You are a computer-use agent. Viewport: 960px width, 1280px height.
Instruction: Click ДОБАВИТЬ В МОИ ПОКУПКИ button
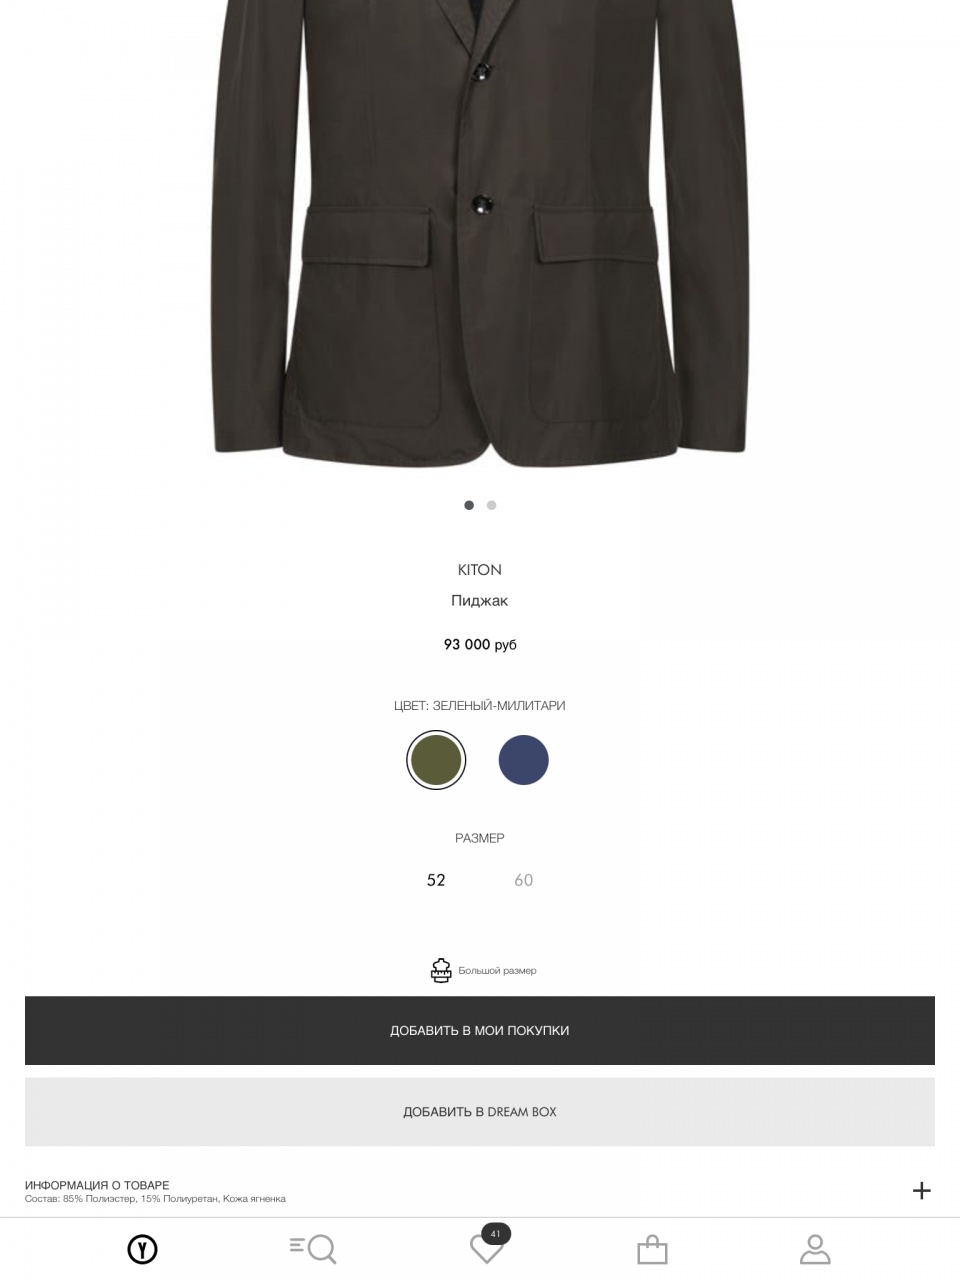(480, 1030)
